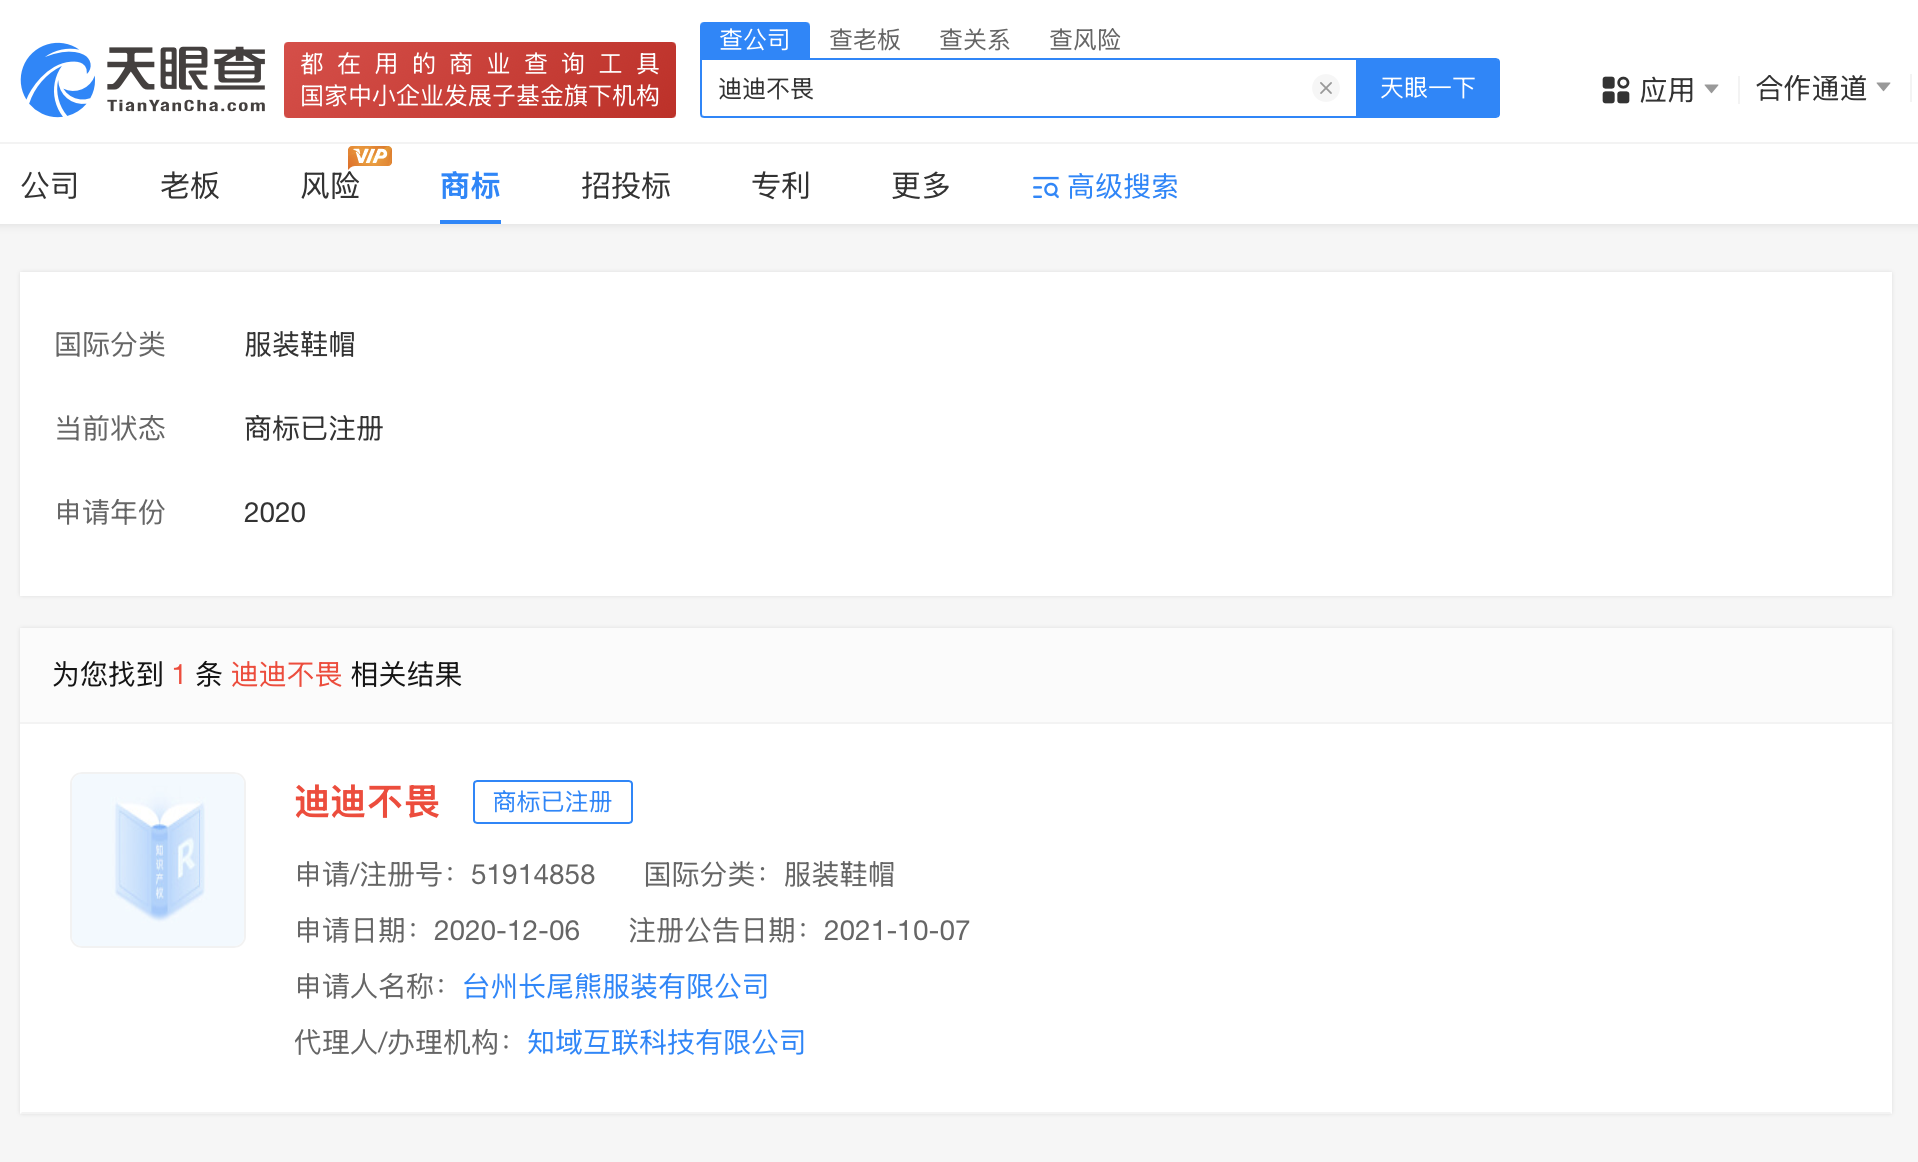Switch to the 查风险 search tab
This screenshot has height=1162, width=1918.
click(1085, 40)
